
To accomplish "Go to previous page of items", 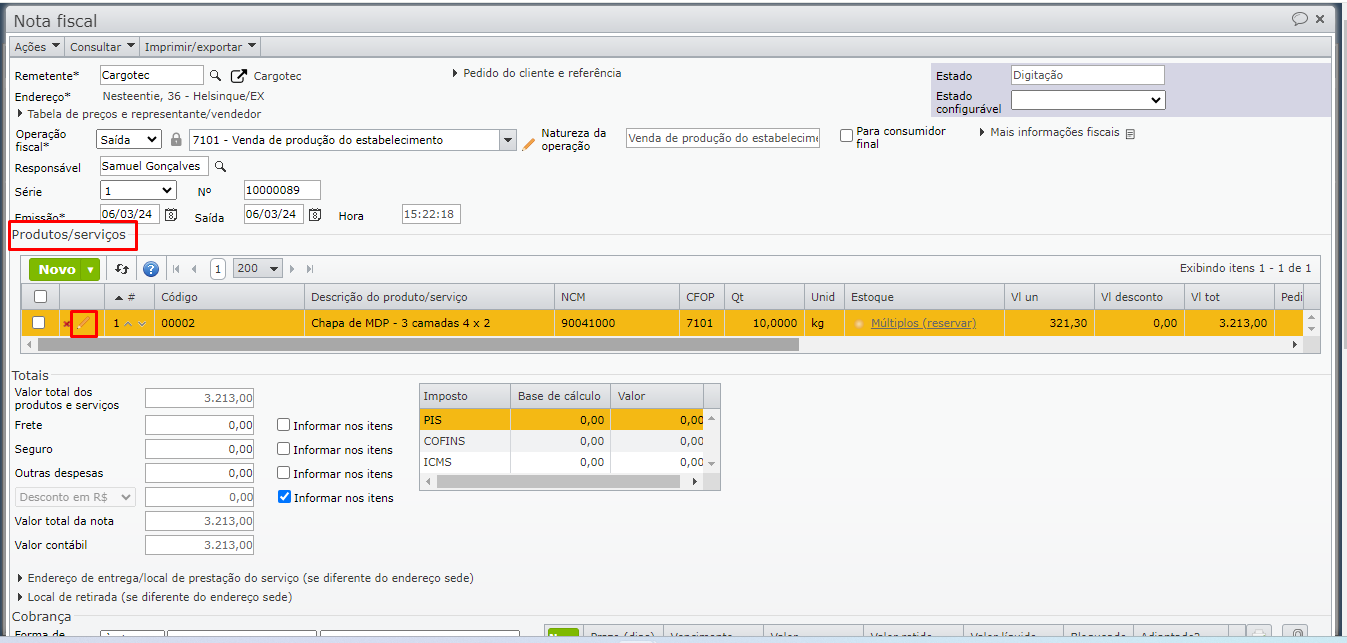I will (x=194, y=269).
